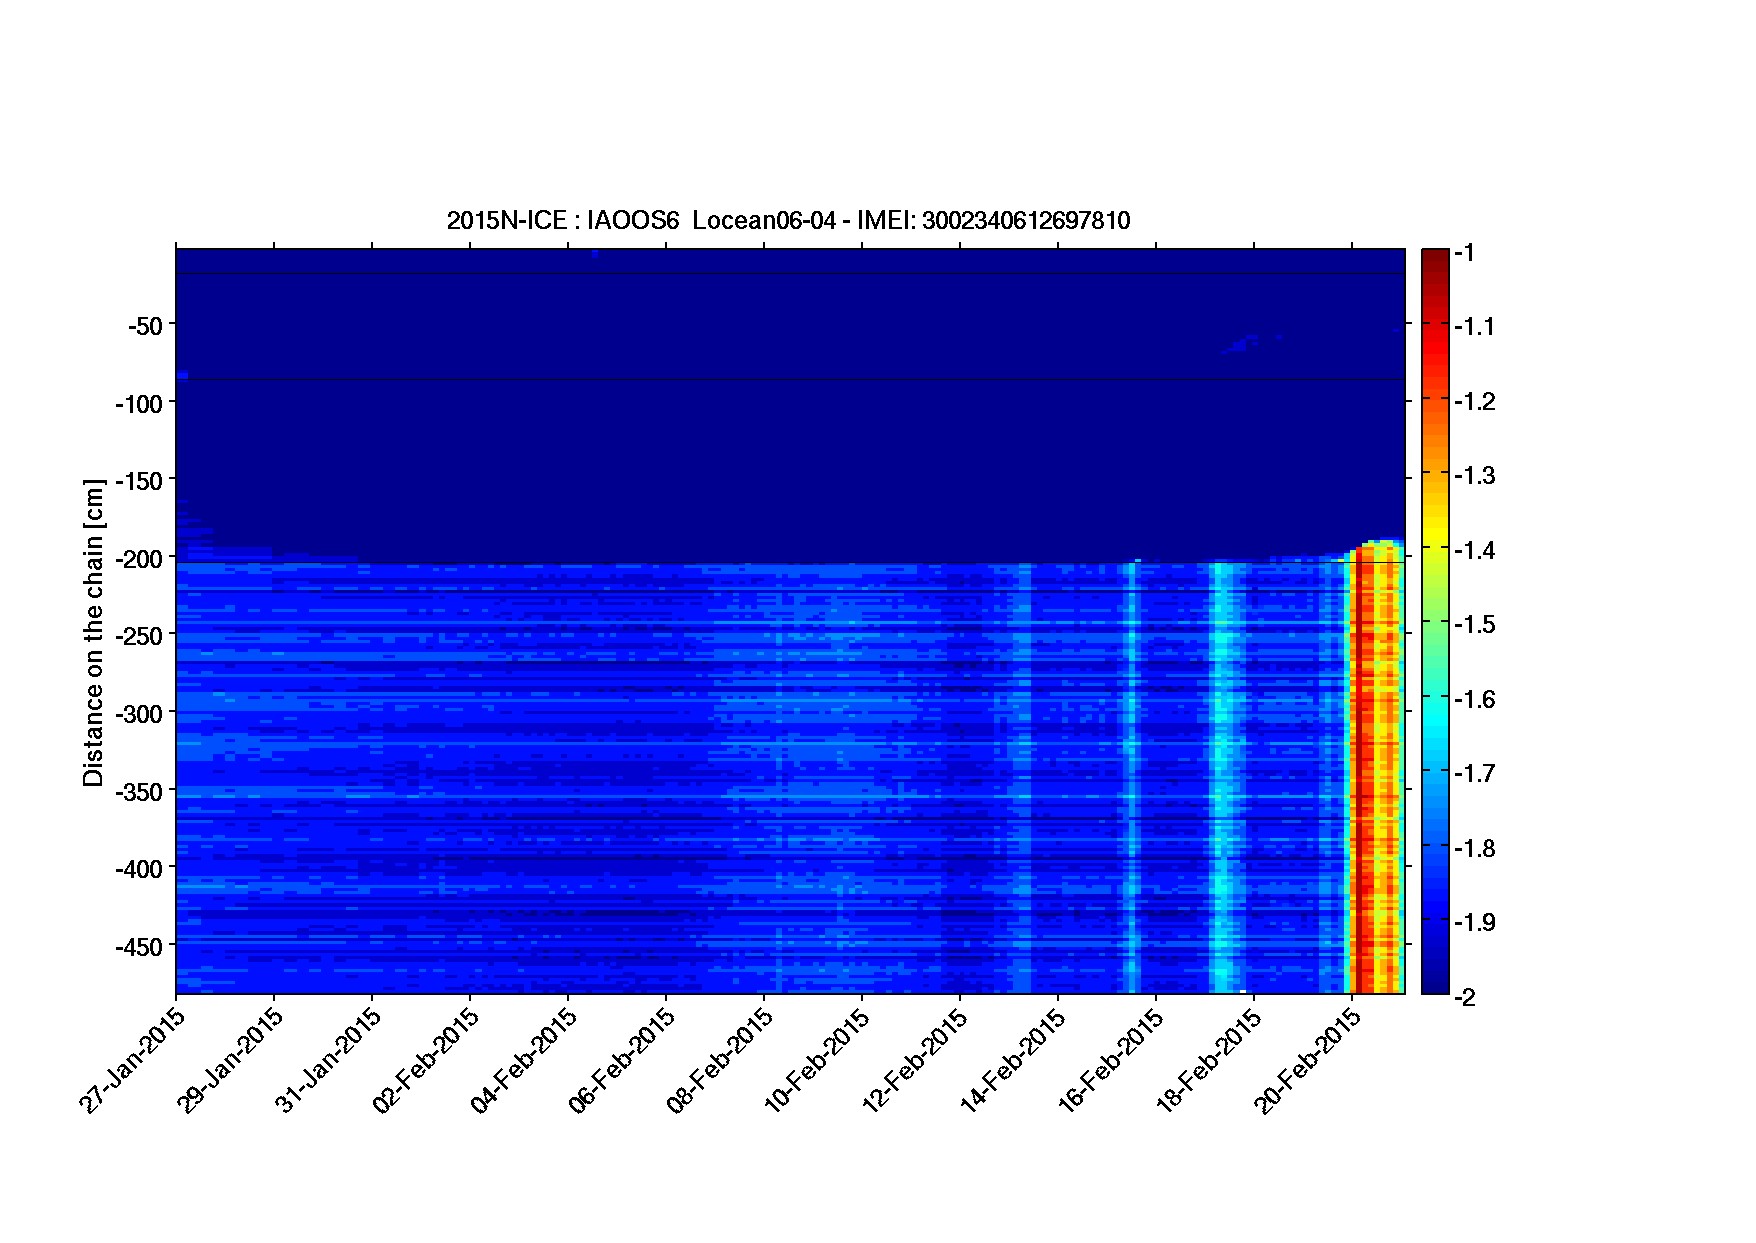Click the -200 y-axis tick label
1756x1243 pixels.
tap(139, 557)
